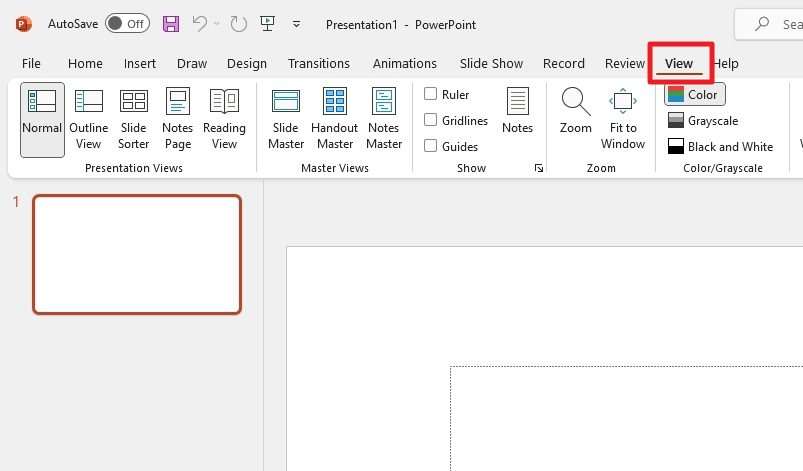Open the Handout Master view
The height and width of the screenshot is (471, 803).
pyautogui.click(x=334, y=120)
